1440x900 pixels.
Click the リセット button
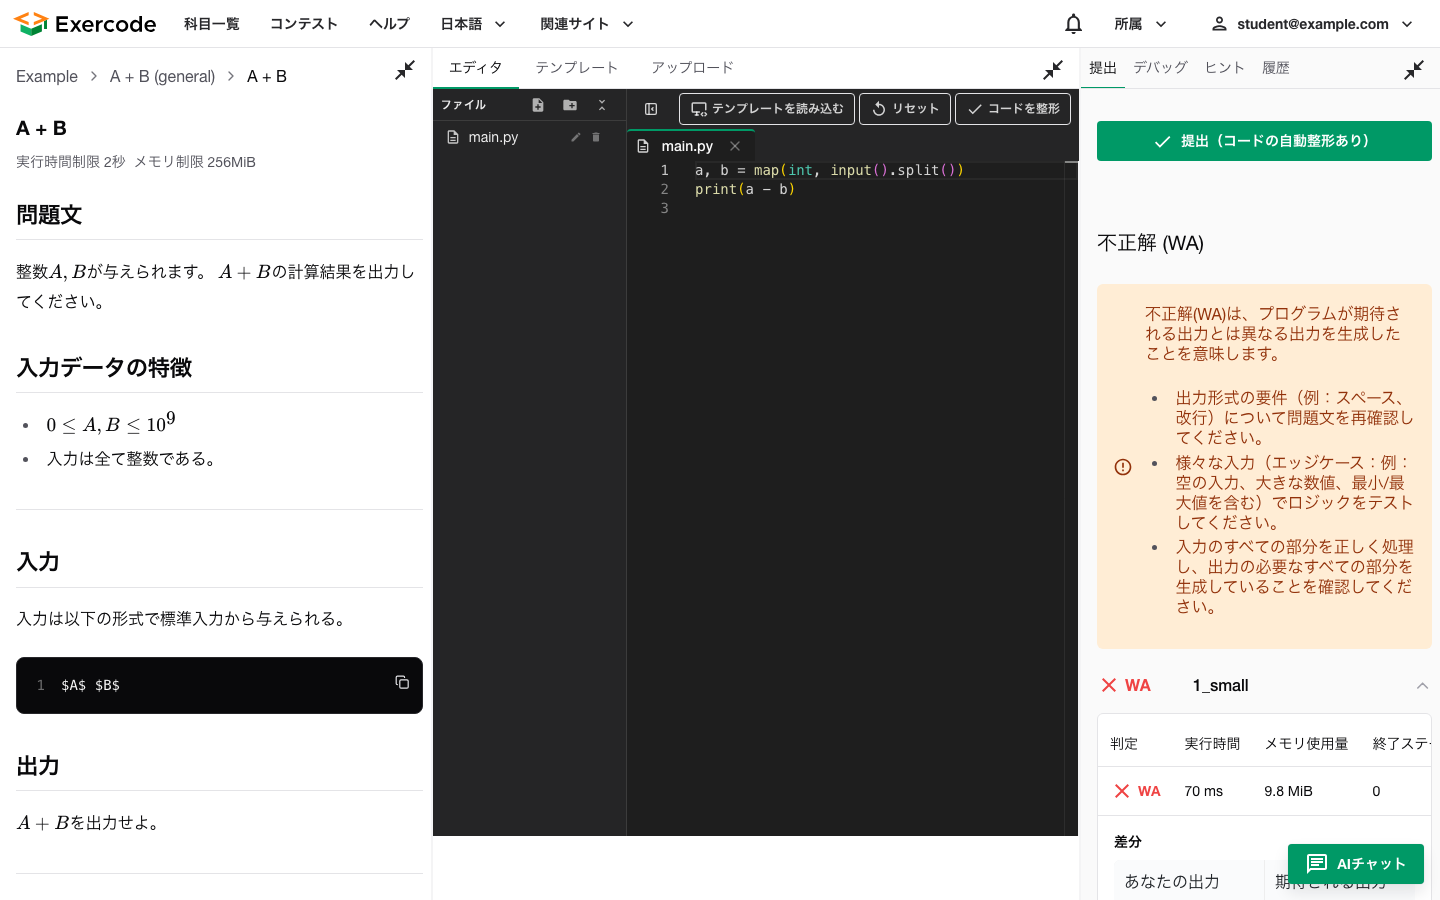click(905, 109)
